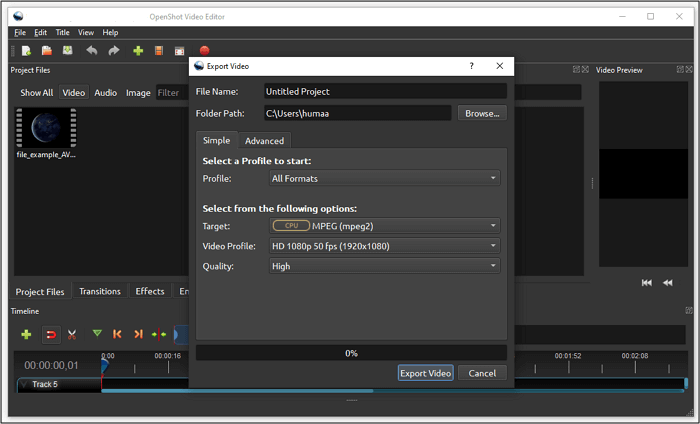Image resolution: width=700 pixels, height=424 pixels.
Task: Expand the Target format MPEG dropdown
Action: pyautogui.click(x=384, y=226)
